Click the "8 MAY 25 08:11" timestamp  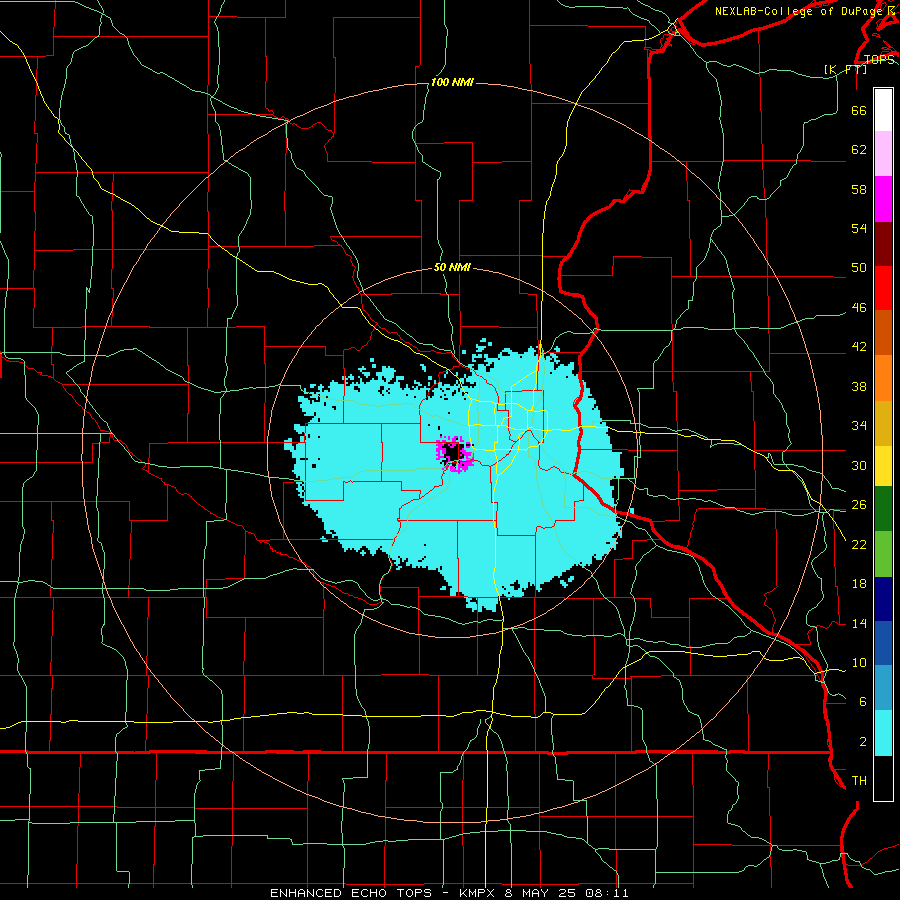tap(567, 893)
